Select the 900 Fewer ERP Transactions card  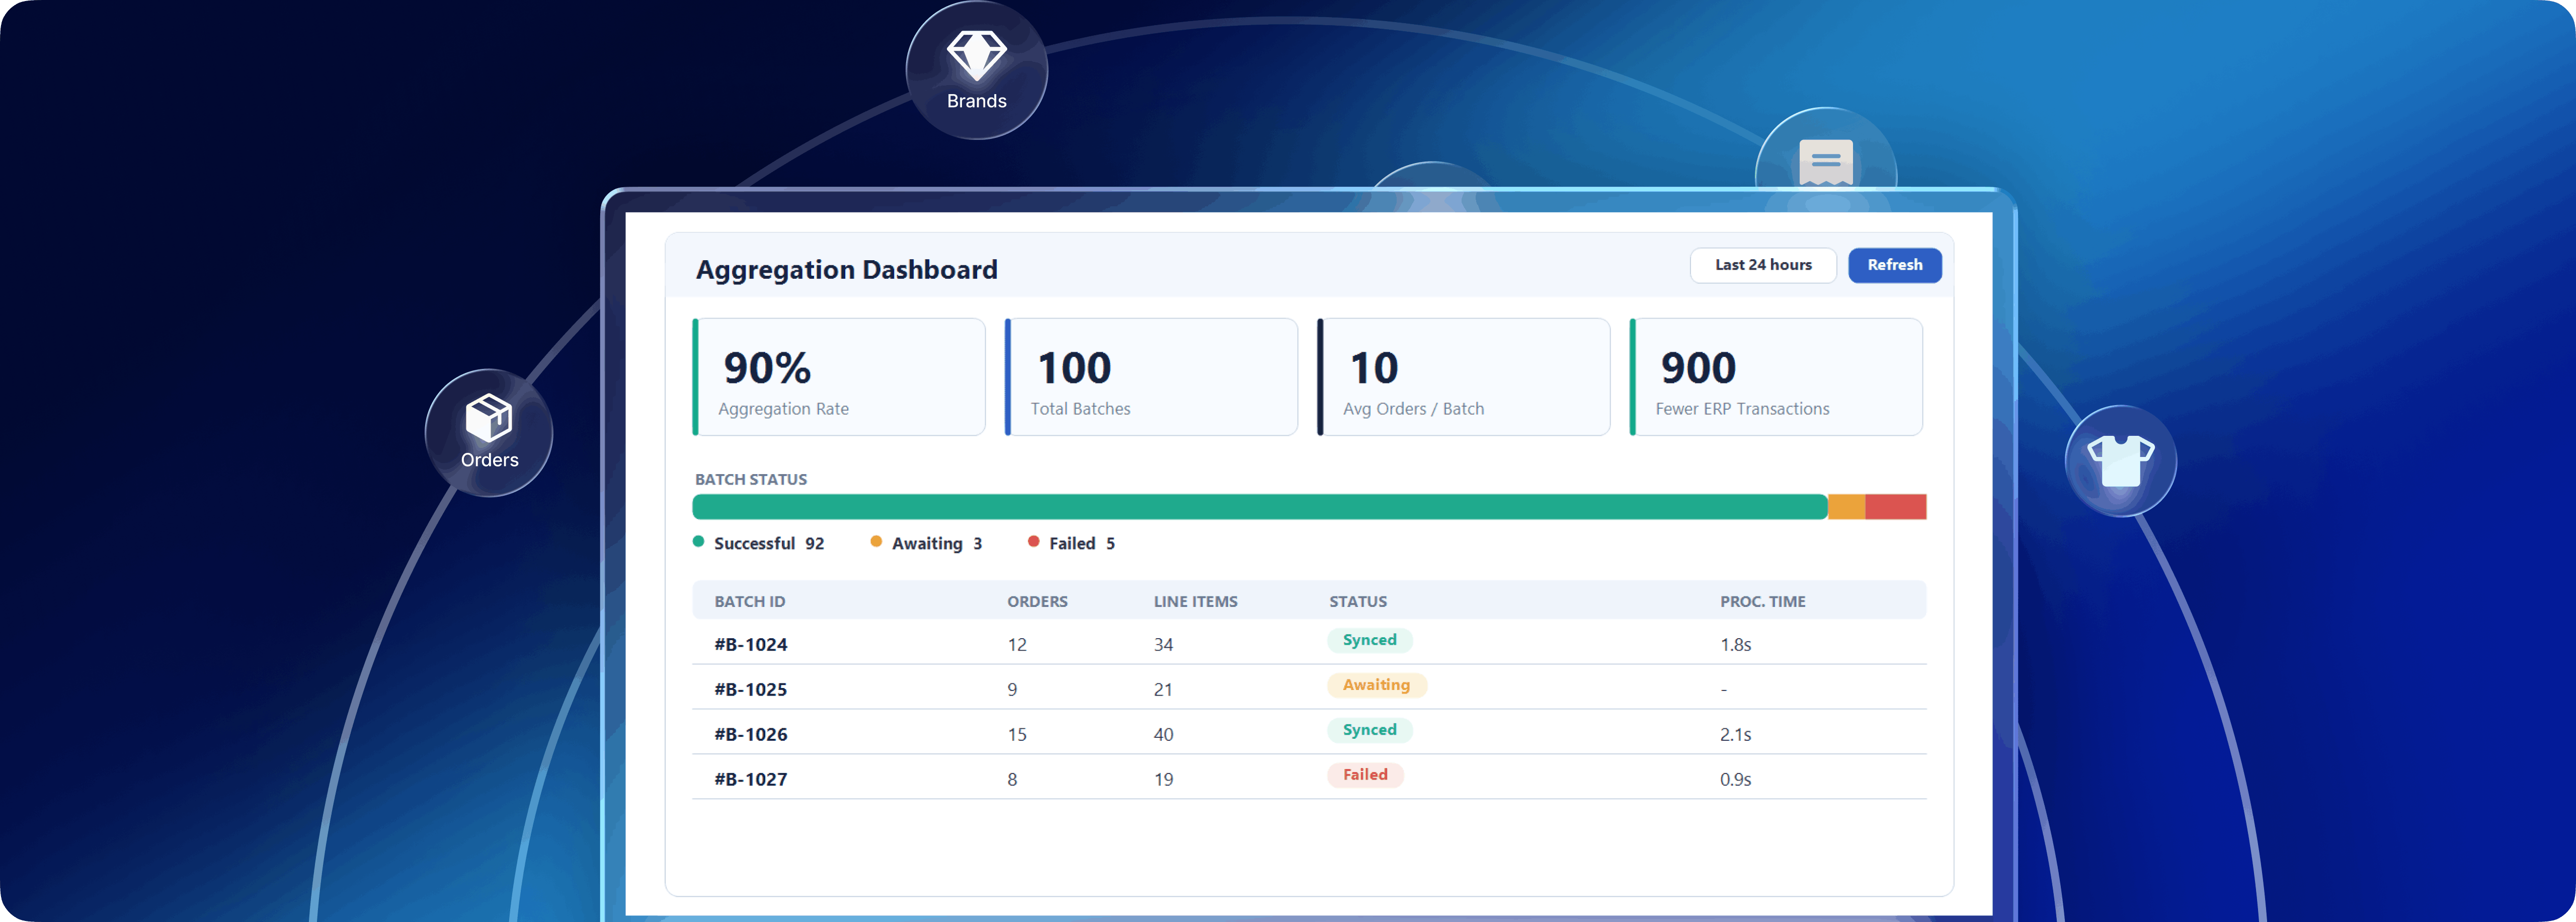tap(1776, 377)
